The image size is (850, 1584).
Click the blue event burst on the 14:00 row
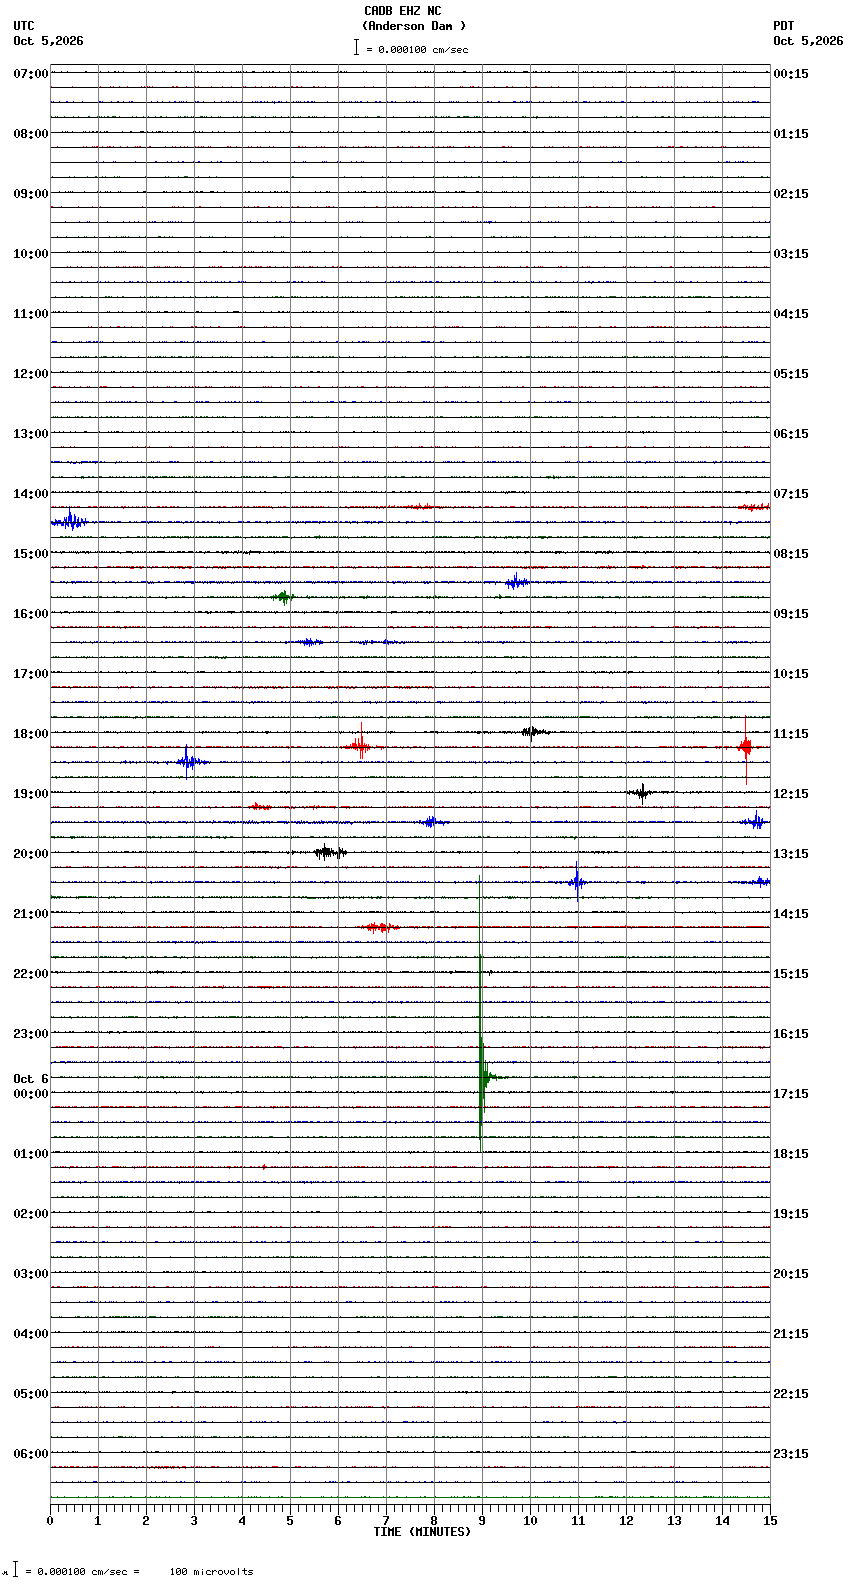pos(69,521)
